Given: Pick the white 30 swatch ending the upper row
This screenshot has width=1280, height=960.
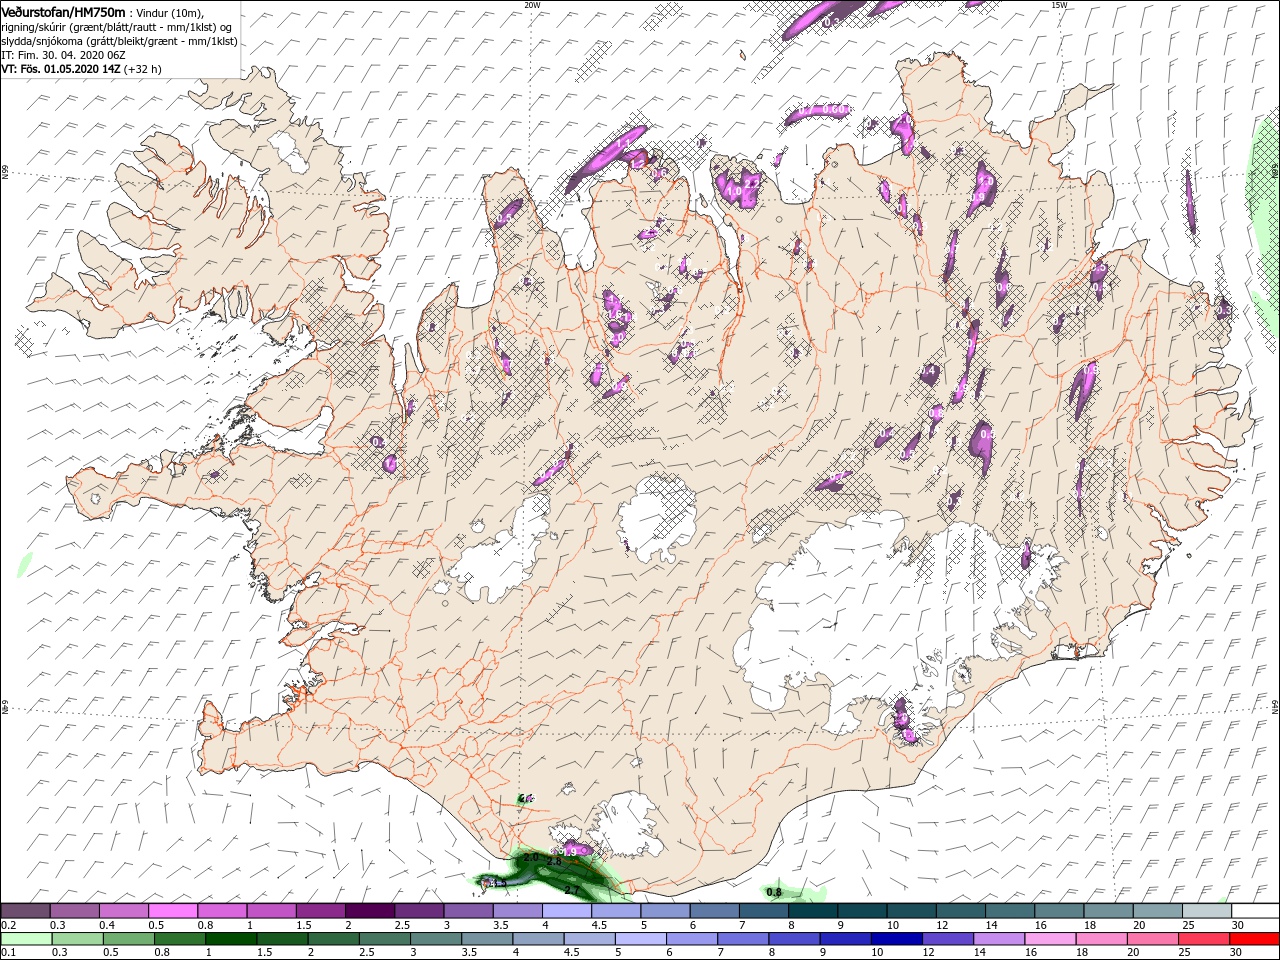Looking at the screenshot, I should pyautogui.click(x=1255, y=911).
